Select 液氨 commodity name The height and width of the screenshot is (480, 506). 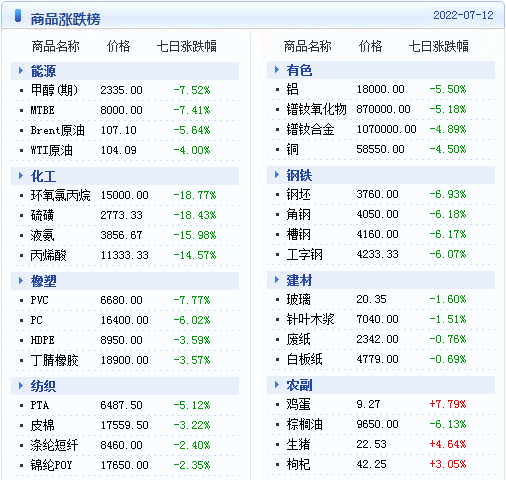coord(42,235)
